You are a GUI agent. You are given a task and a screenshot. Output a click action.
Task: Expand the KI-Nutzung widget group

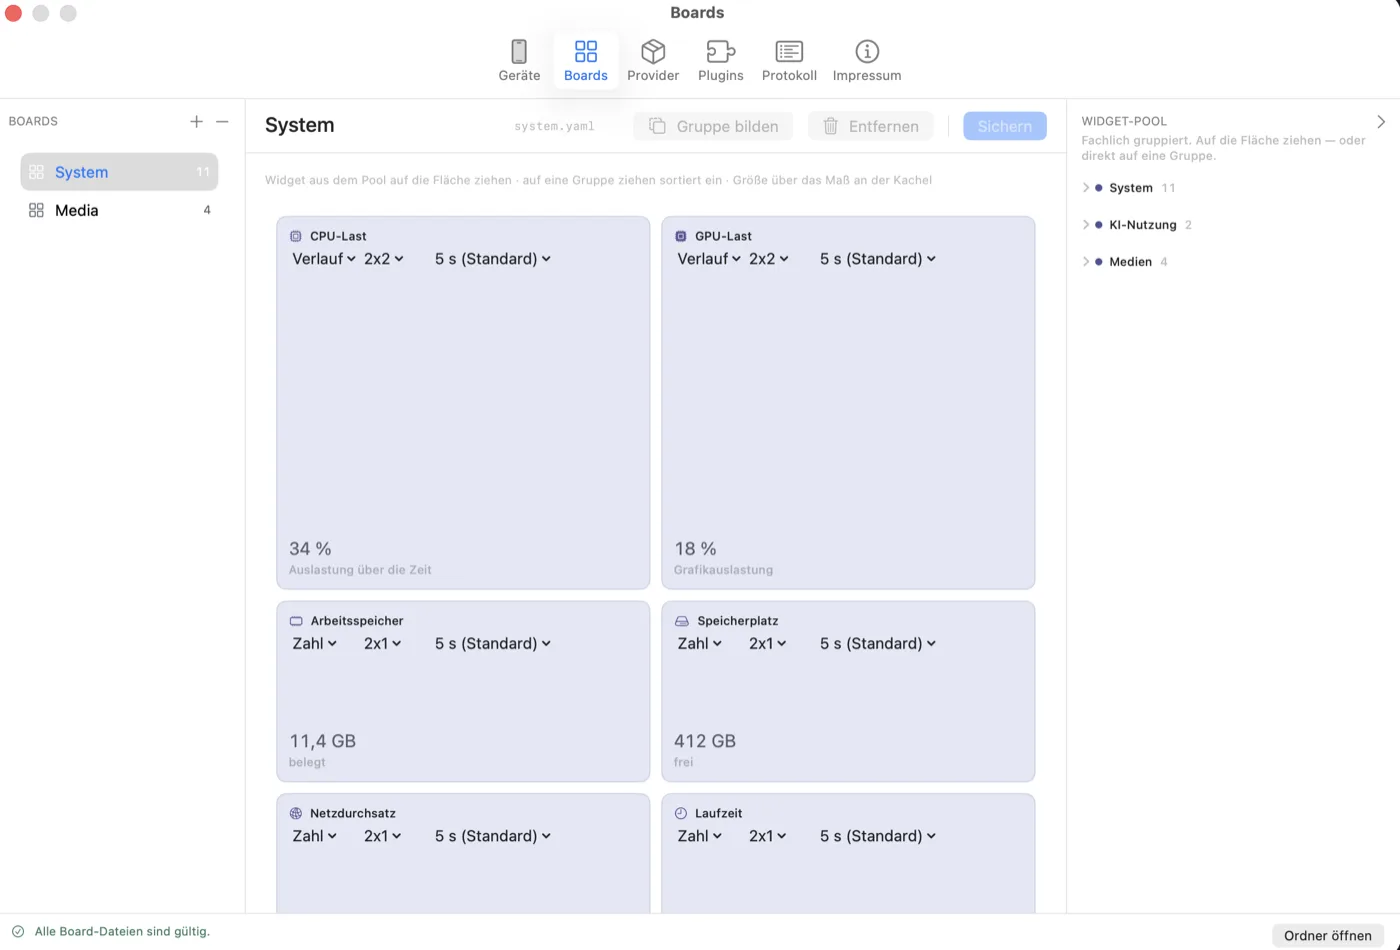pos(1086,225)
